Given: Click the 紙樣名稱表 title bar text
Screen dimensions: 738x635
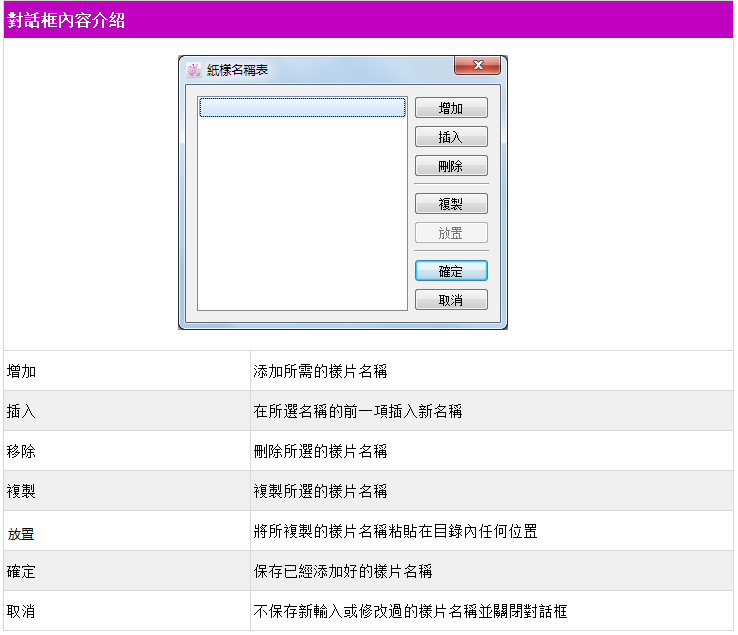Looking at the screenshot, I should click(x=237, y=70).
